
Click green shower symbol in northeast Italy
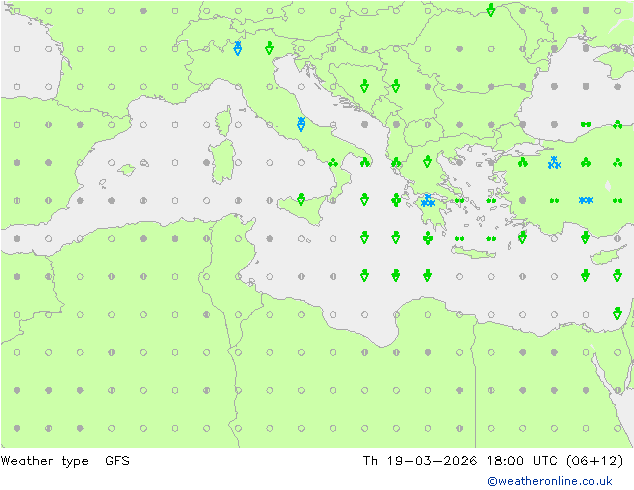[x=269, y=48]
